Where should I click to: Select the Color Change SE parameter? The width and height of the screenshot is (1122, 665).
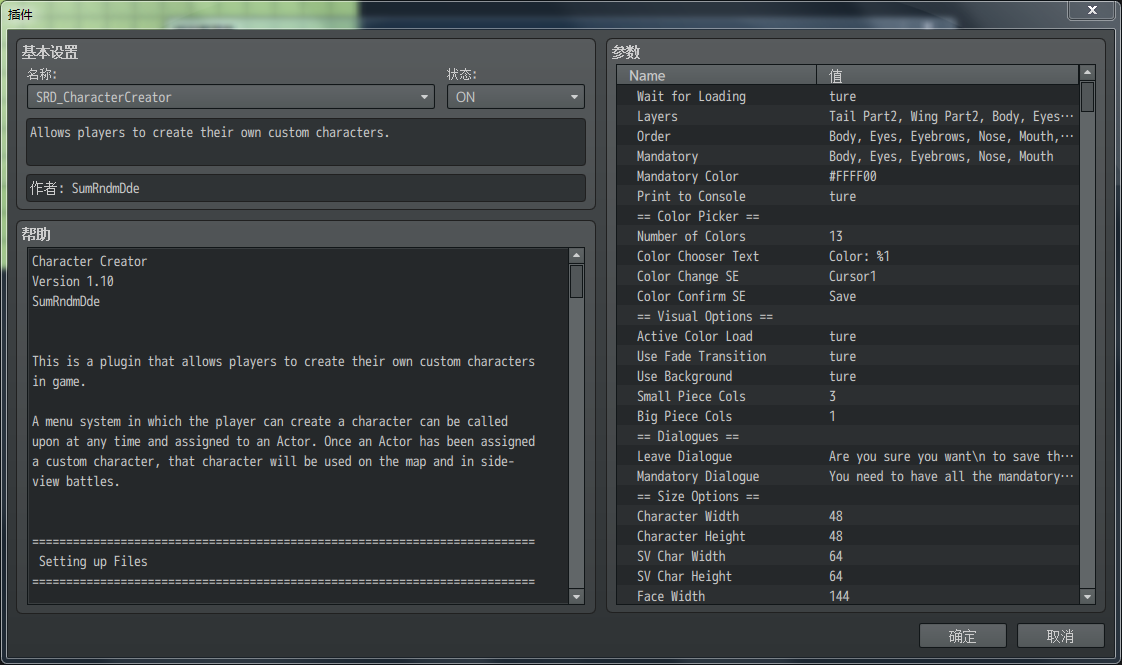pyautogui.click(x=848, y=276)
